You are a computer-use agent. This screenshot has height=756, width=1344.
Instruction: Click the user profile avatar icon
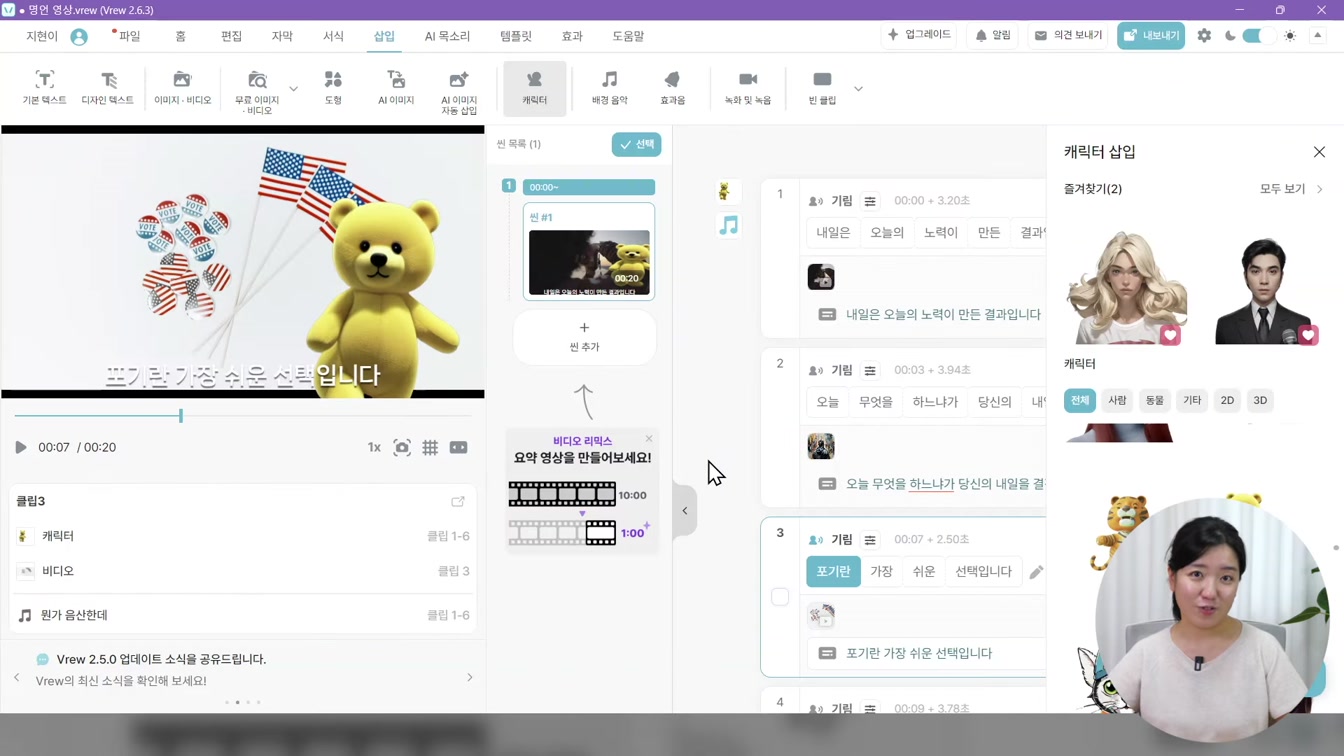click(x=79, y=37)
